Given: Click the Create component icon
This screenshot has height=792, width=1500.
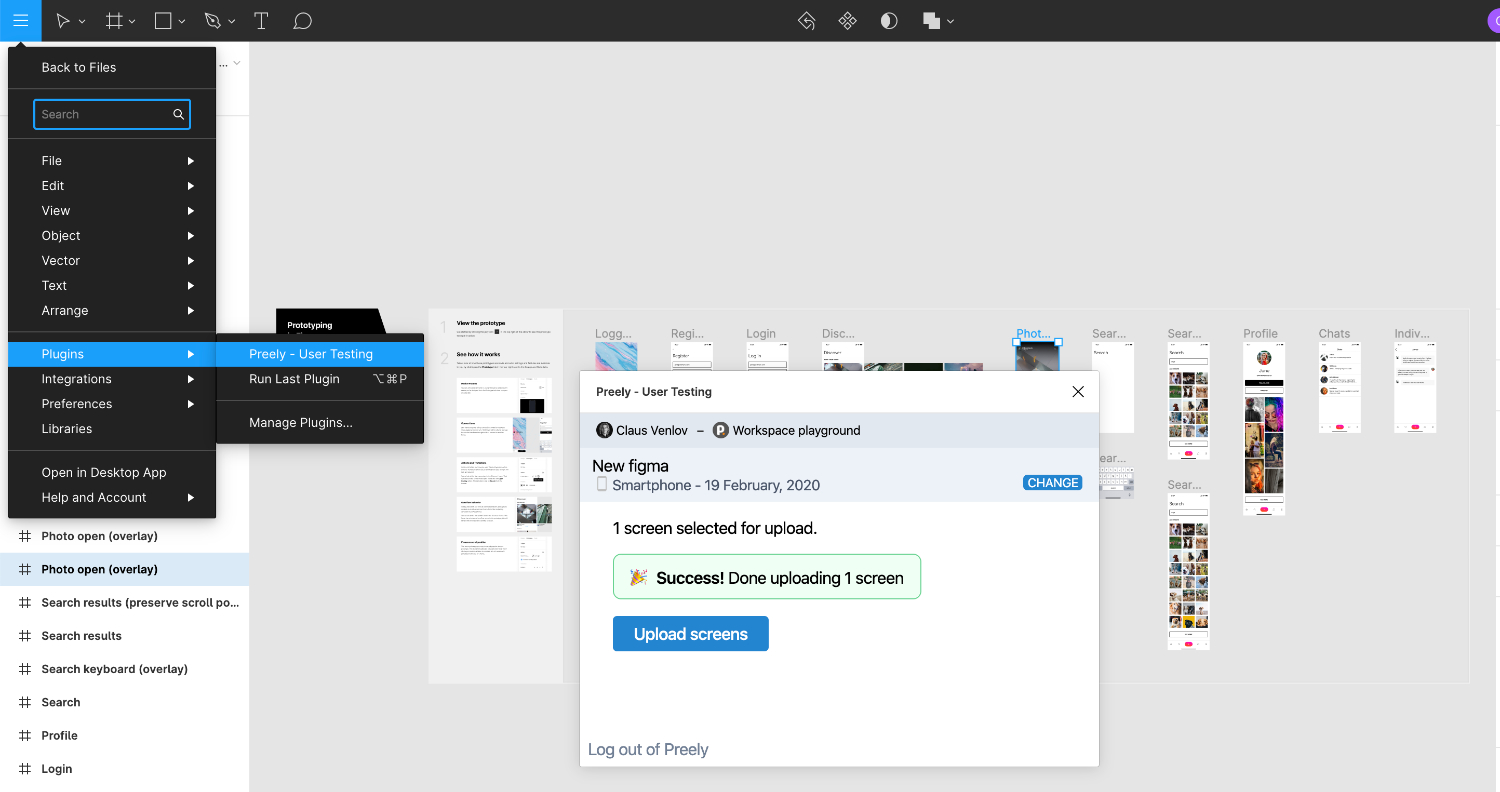Looking at the screenshot, I should [x=848, y=21].
